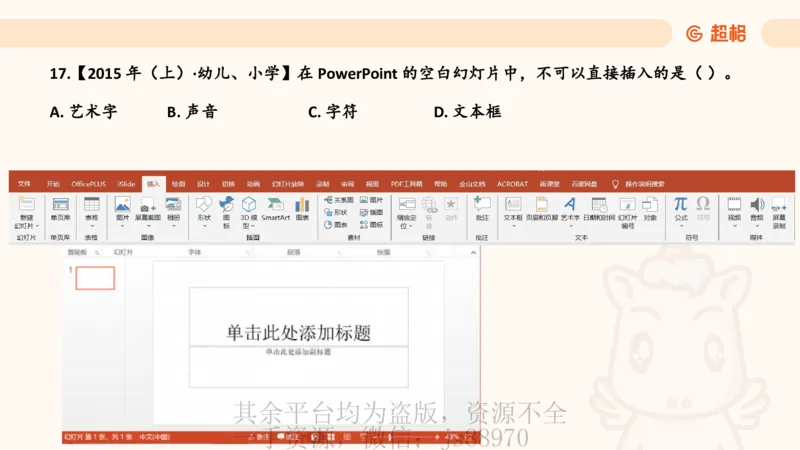Screen dimensions: 800x450
Task: Click the 单击此处添加副标题 subtitle placeholder
Action: (298, 352)
